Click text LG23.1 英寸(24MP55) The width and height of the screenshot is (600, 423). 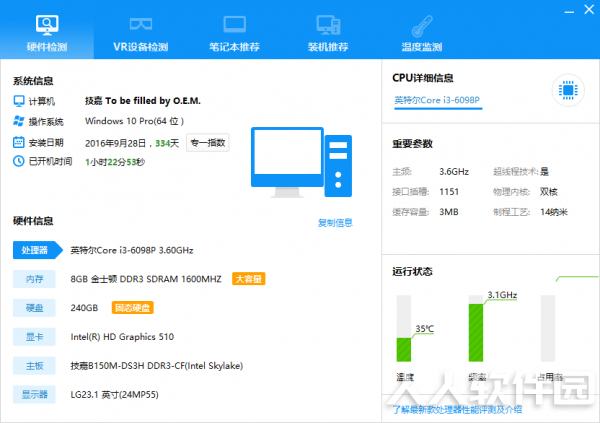point(114,395)
